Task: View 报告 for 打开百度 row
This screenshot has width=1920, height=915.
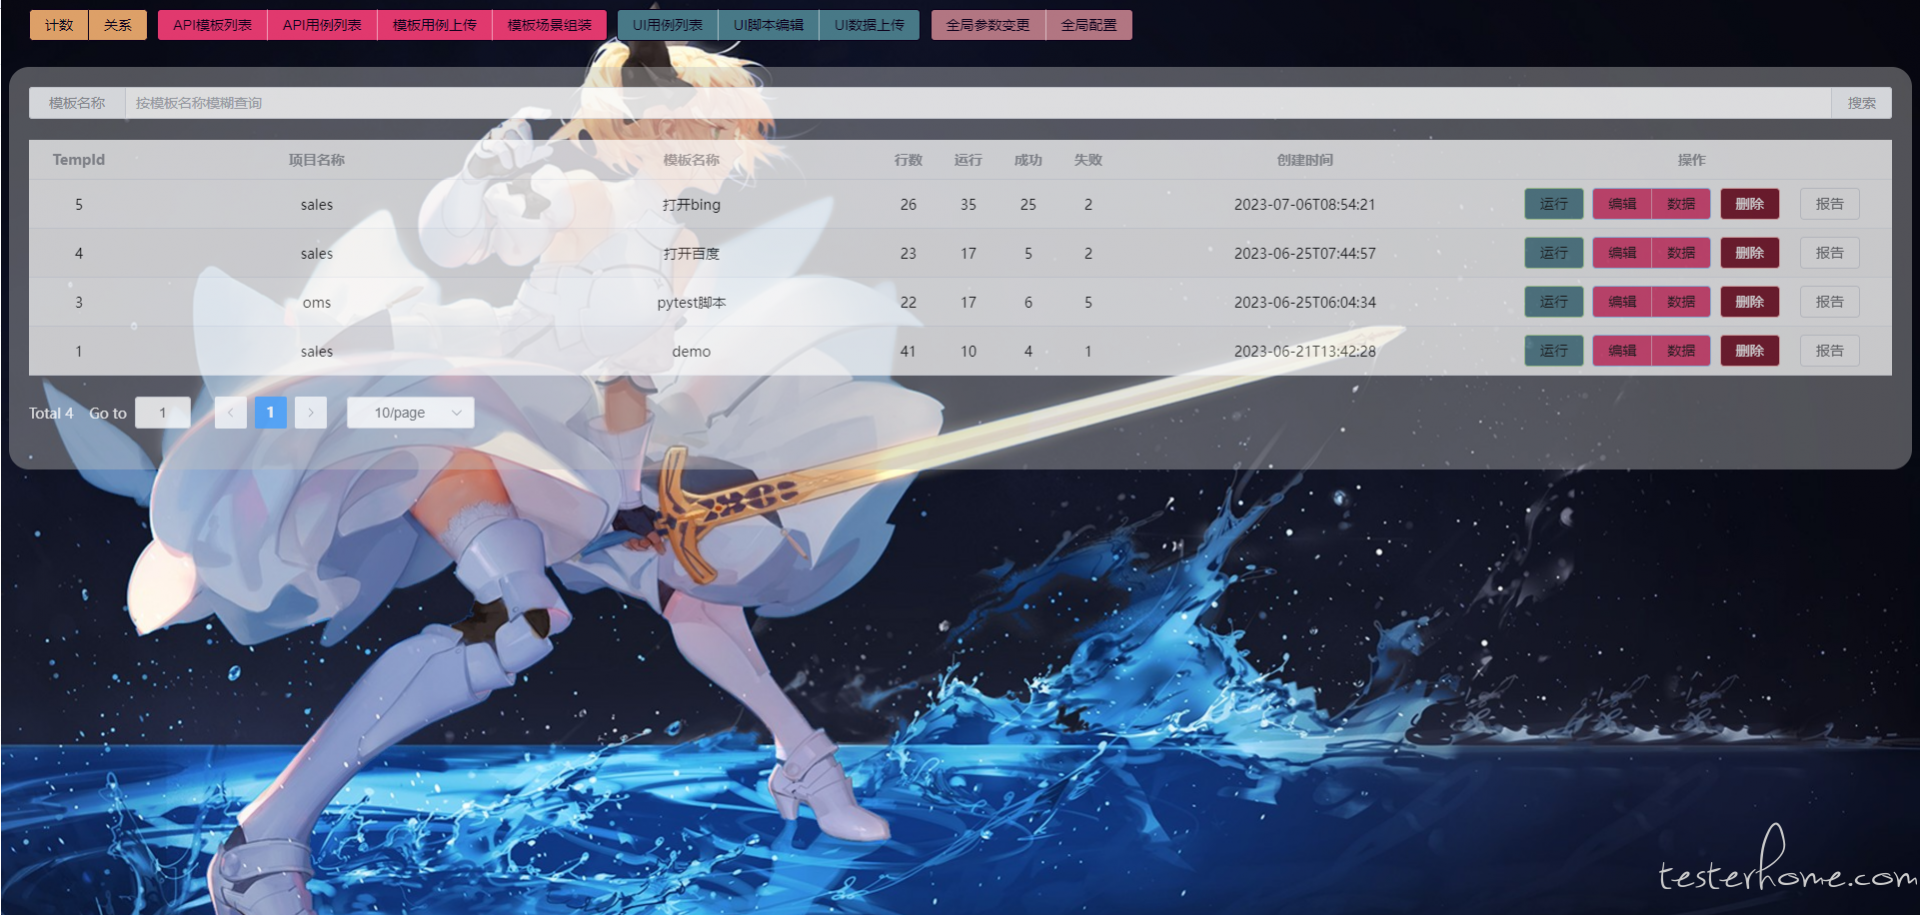Action: click(1829, 253)
